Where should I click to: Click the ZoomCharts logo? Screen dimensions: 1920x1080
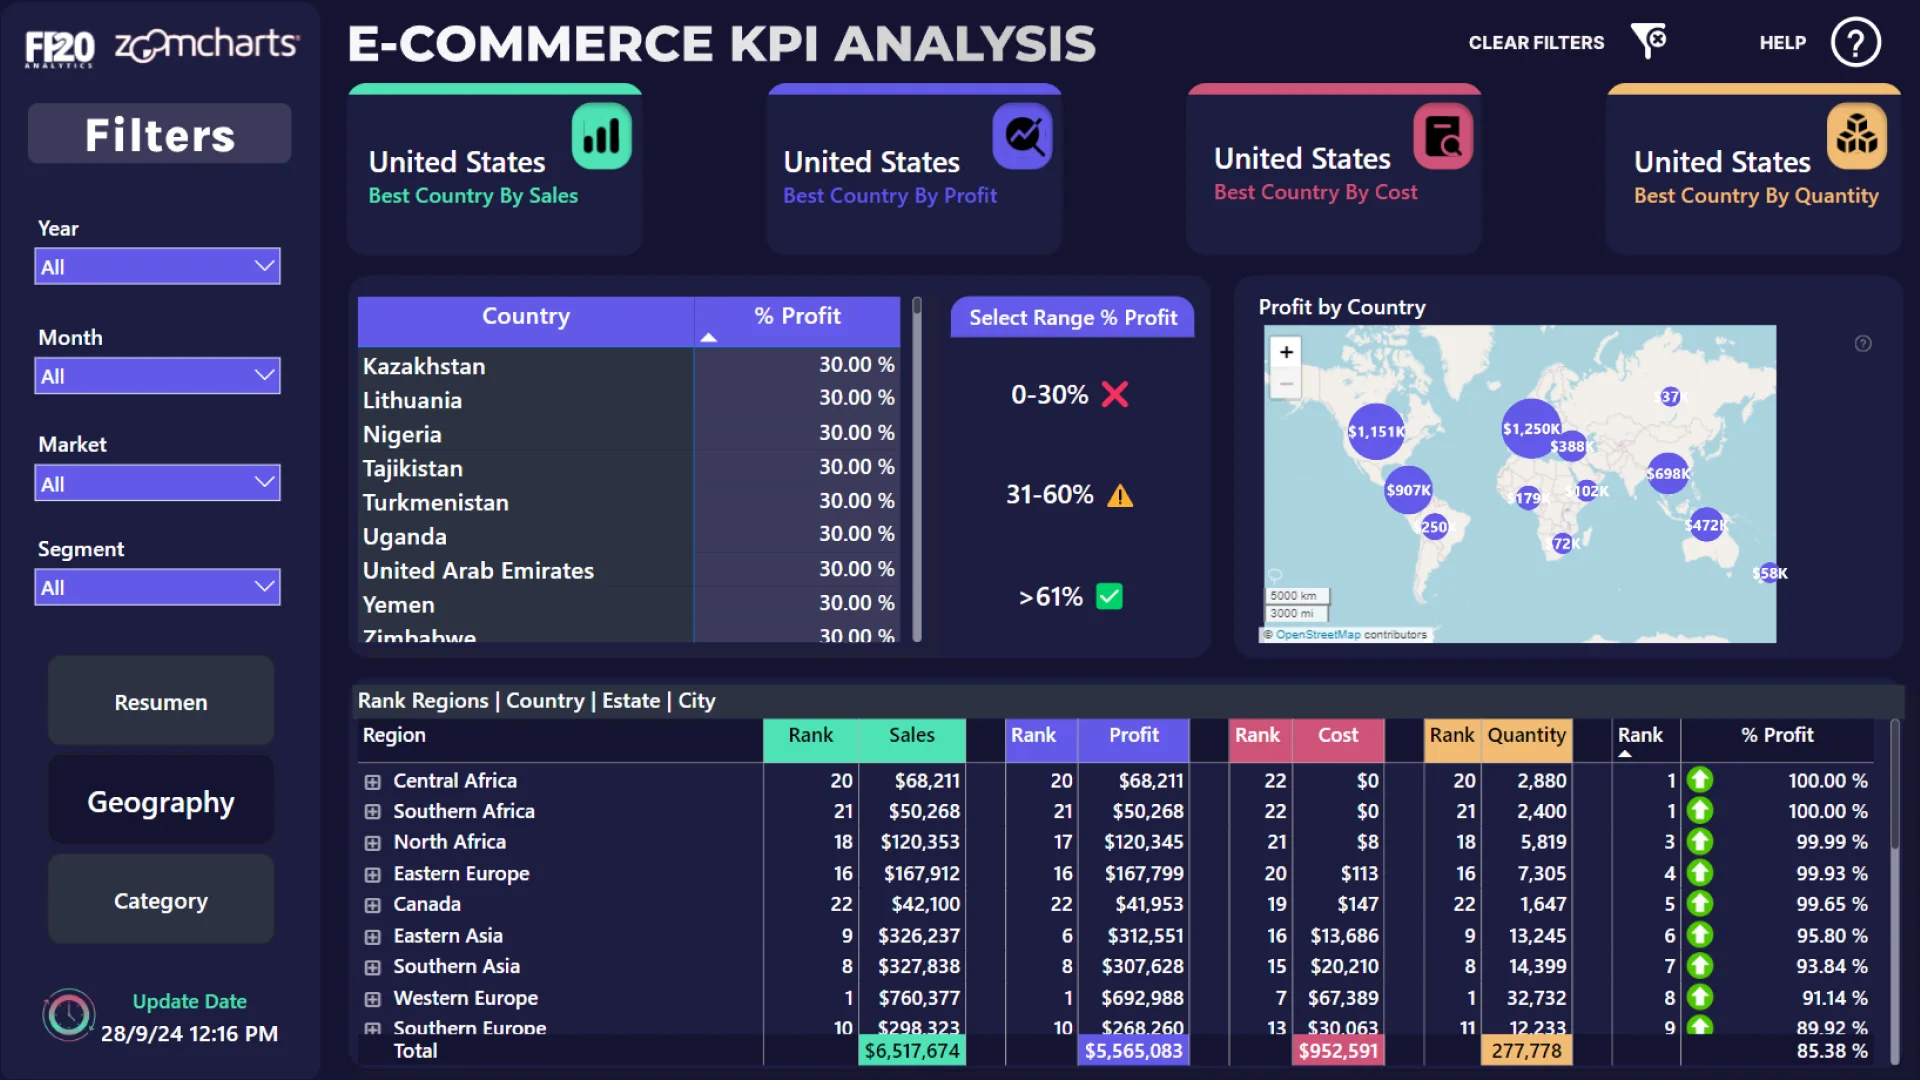206,45
